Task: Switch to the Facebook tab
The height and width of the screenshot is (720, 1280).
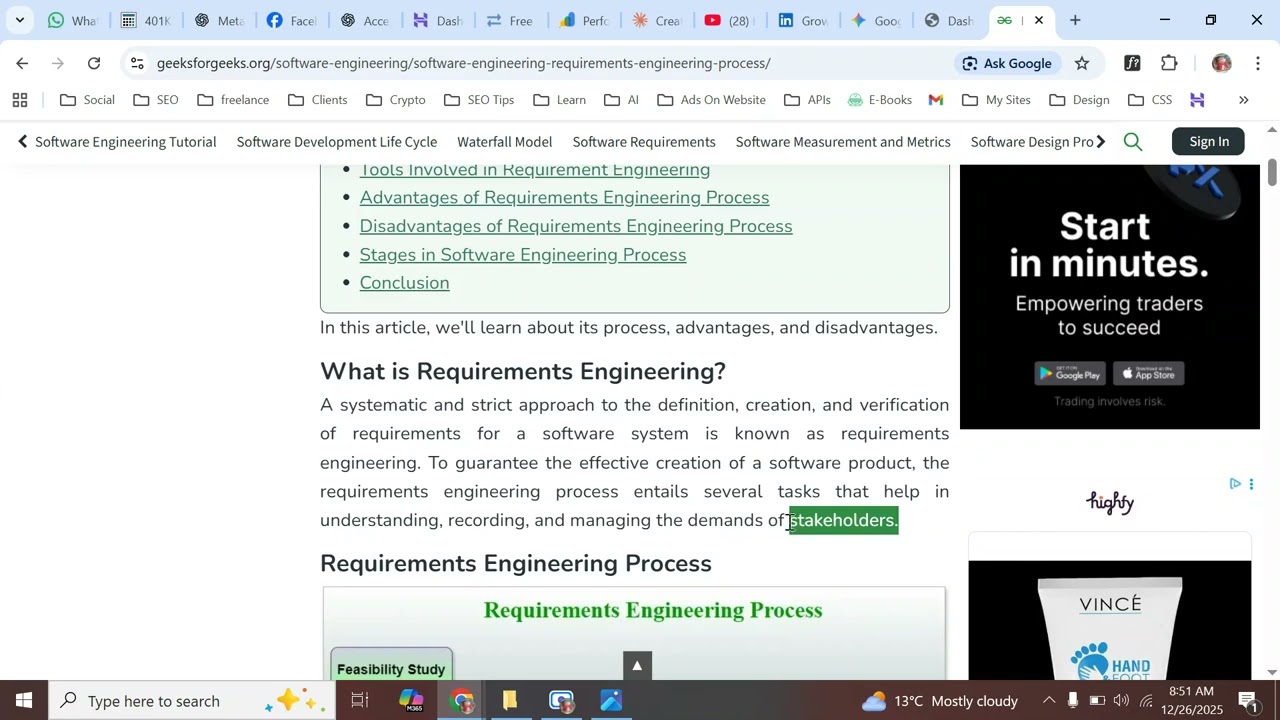Action: [291, 20]
